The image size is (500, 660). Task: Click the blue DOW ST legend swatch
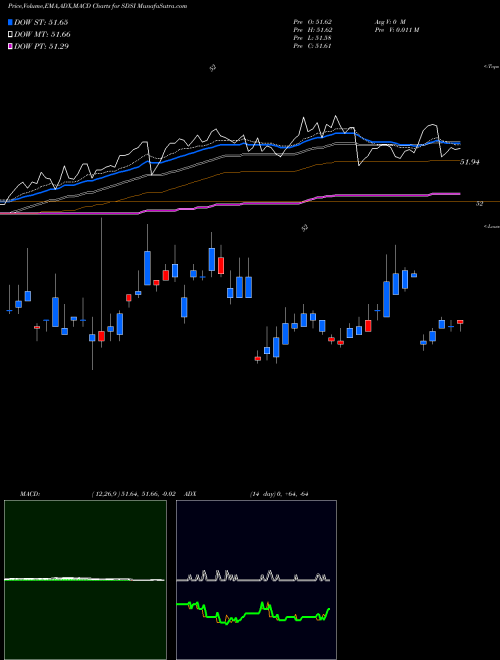[x=11, y=22]
